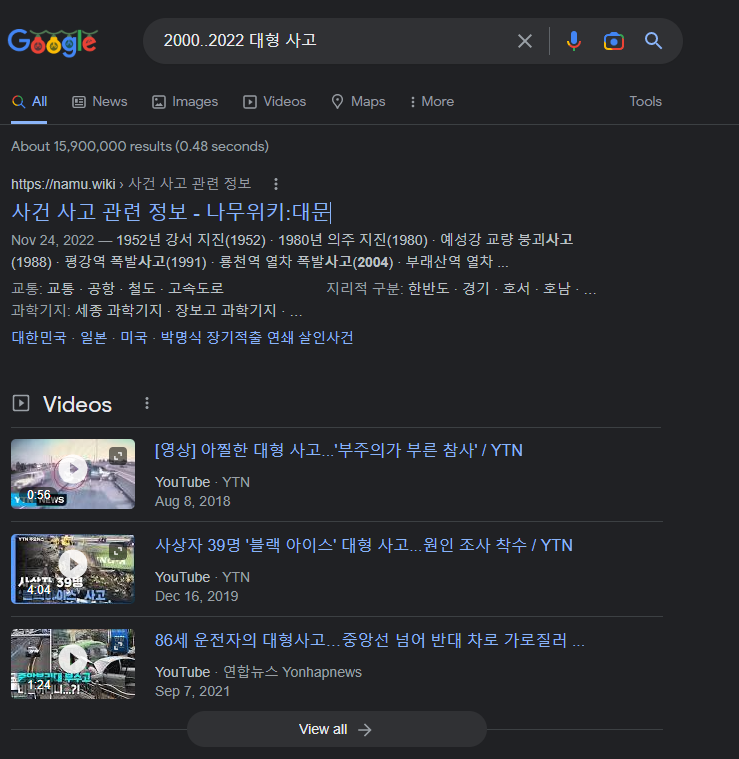Clear the search query with the X icon
Image resolution: width=739 pixels, height=759 pixels.
[x=525, y=41]
